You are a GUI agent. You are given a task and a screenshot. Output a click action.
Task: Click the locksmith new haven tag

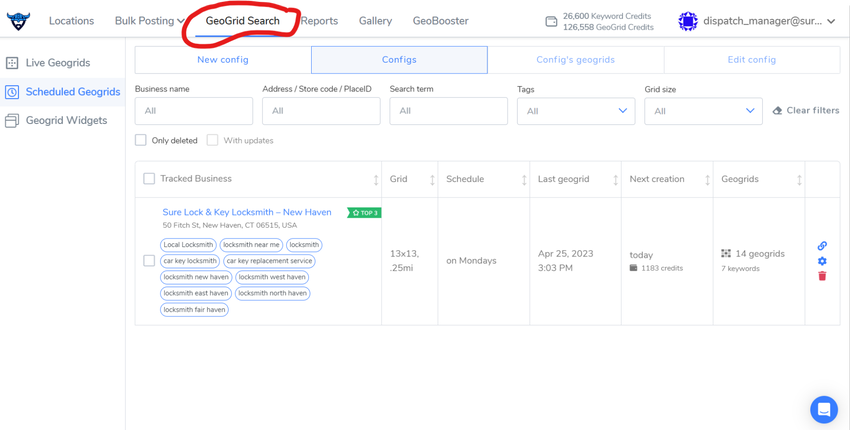pyautogui.click(x=196, y=277)
